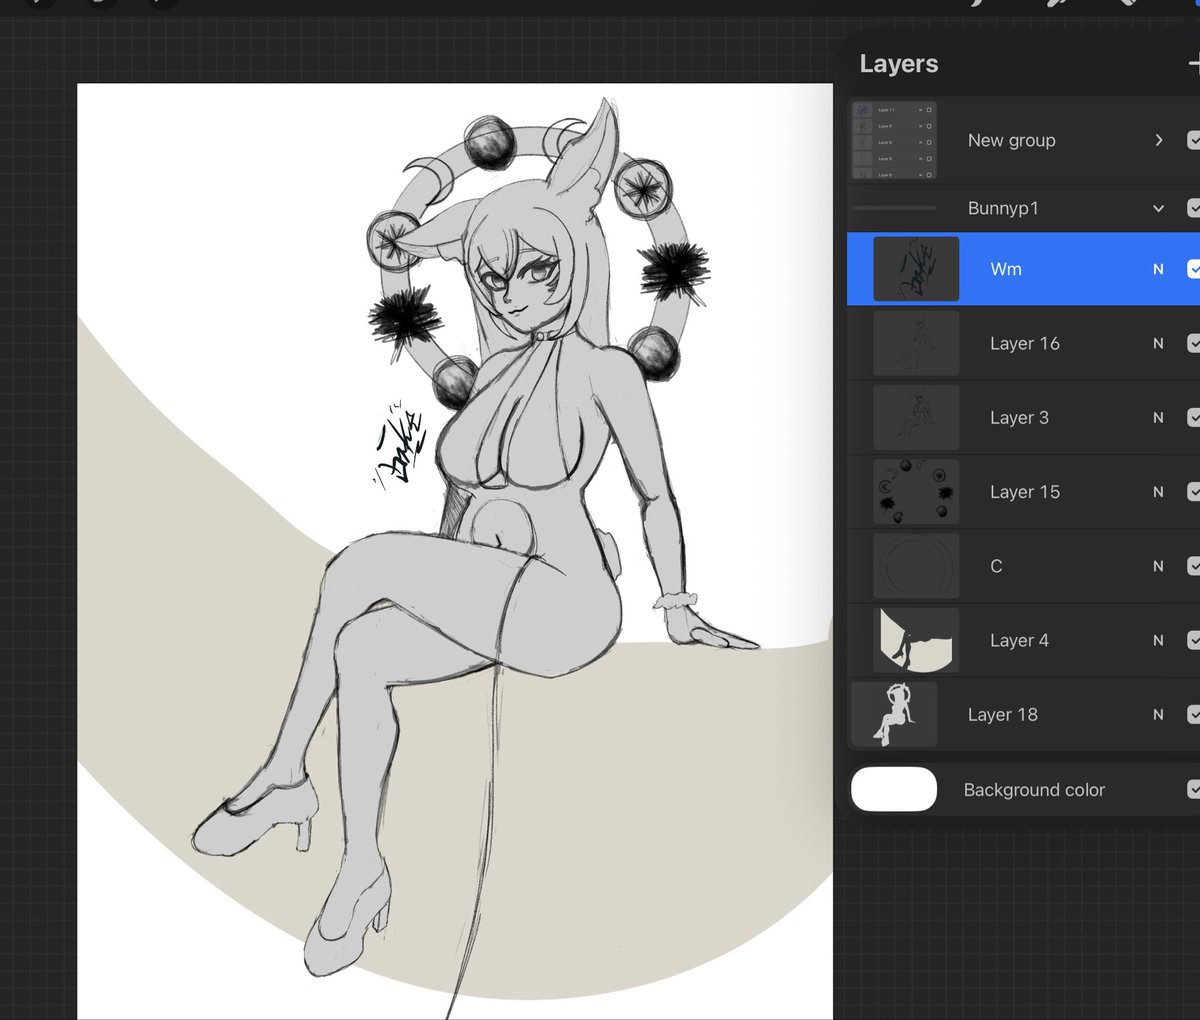Select the 'Layer 16' name

point(1024,343)
